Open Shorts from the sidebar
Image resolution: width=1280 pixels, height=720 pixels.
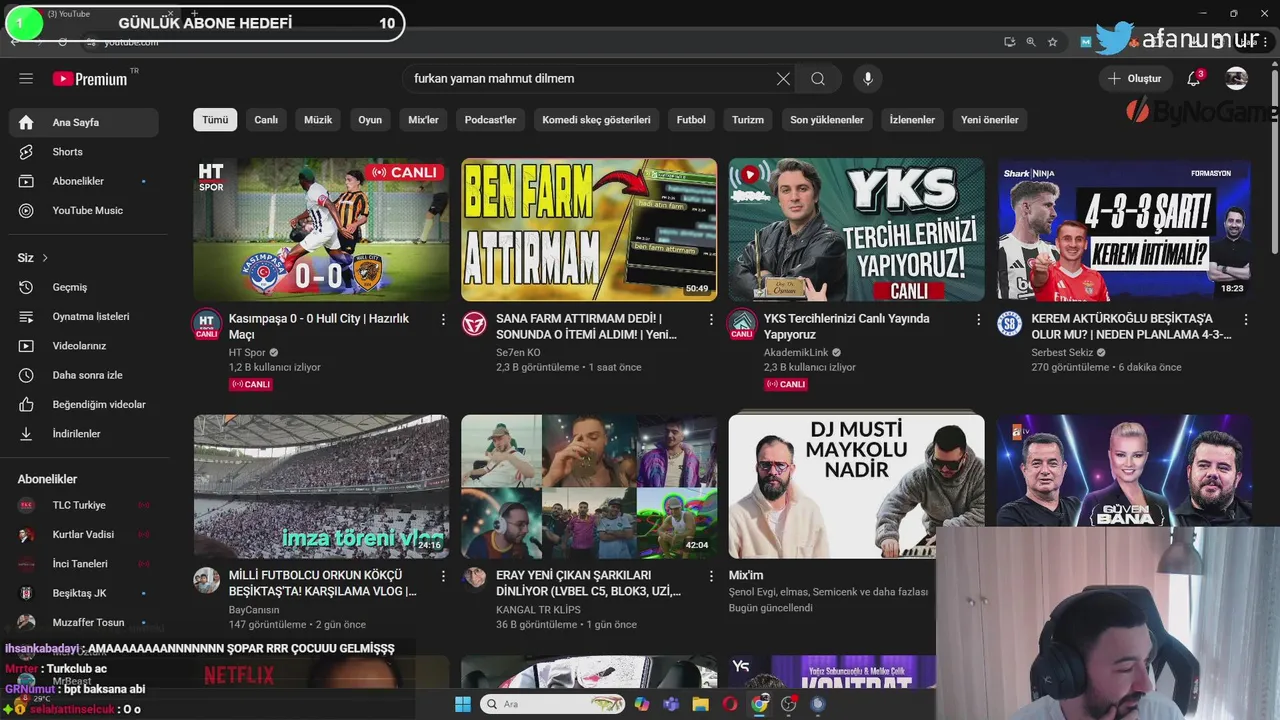pyautogui.click(x=84, y=152)
